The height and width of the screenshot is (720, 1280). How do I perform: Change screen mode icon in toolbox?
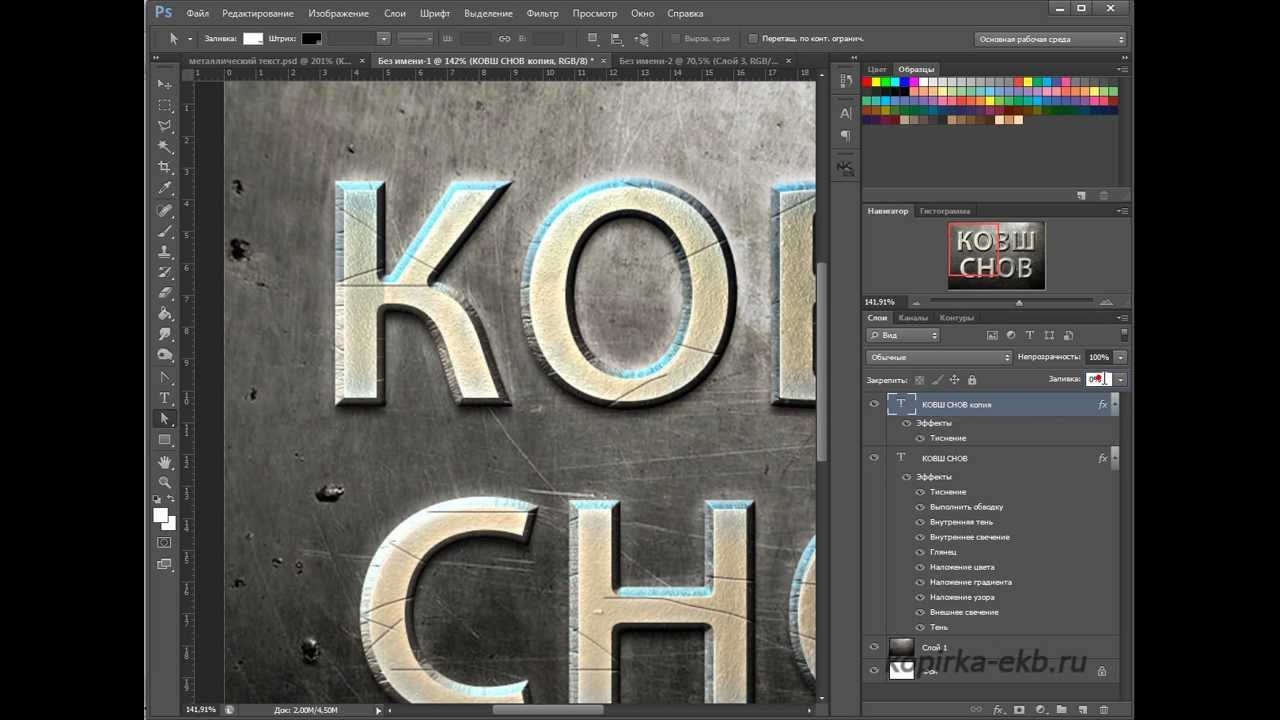tap(165, 565)
